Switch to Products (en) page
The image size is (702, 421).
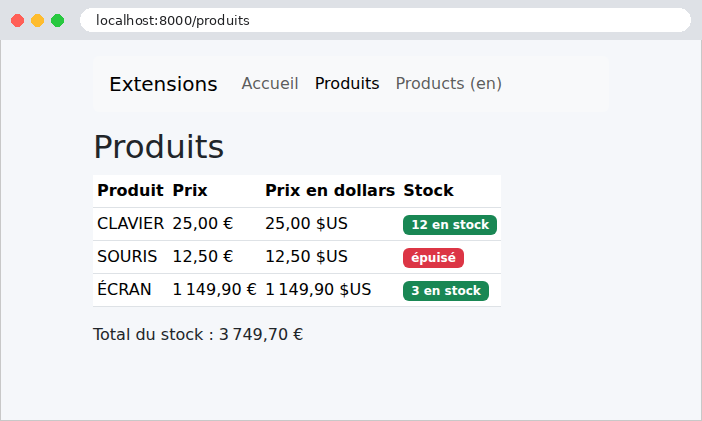coord(449,84)
